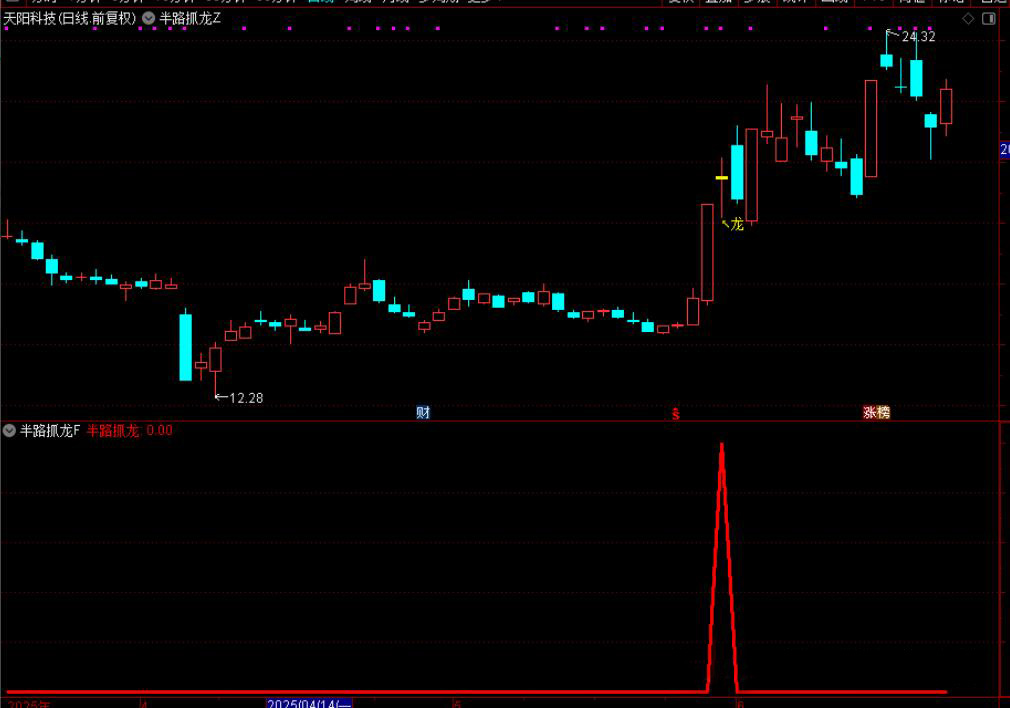The height and width of the screenshot is (708, 1010).
Task: Select the yellow 龙 signal marker
Action: click(736, 224)
